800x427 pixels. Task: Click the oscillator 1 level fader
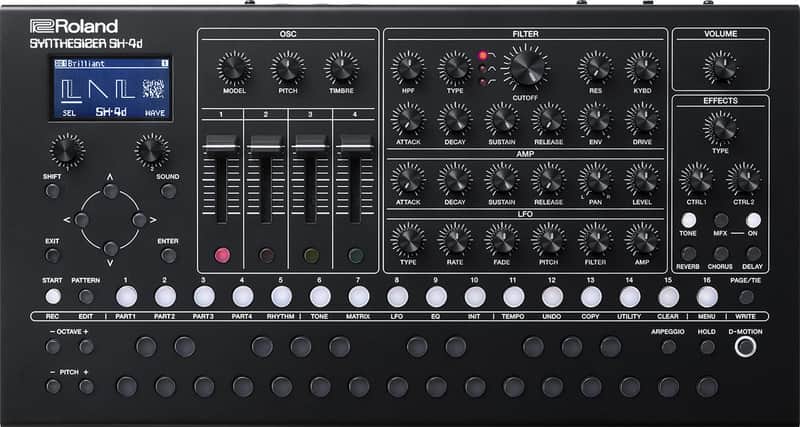(x=221, y=144)
